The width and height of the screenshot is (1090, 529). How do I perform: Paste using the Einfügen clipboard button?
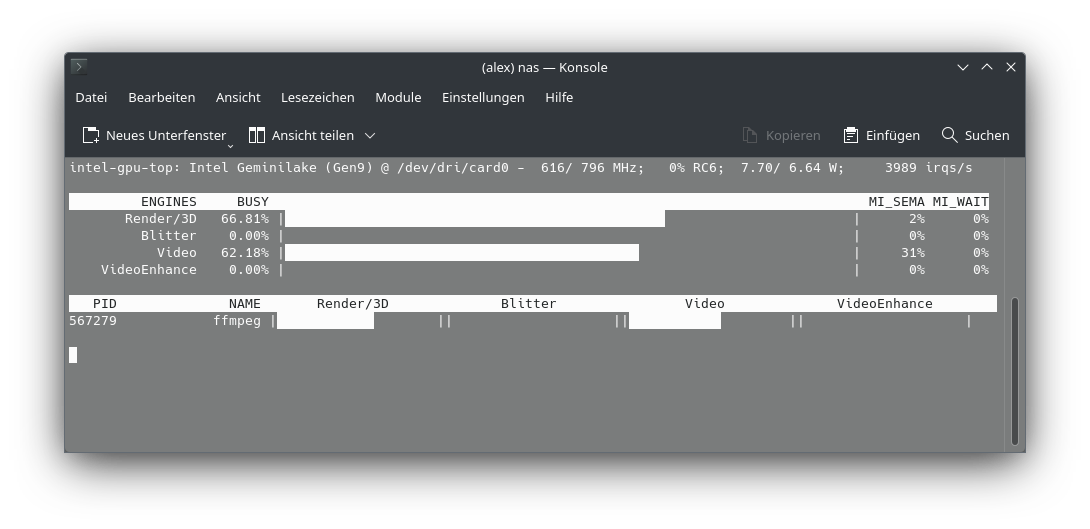[x=881, y=135]
